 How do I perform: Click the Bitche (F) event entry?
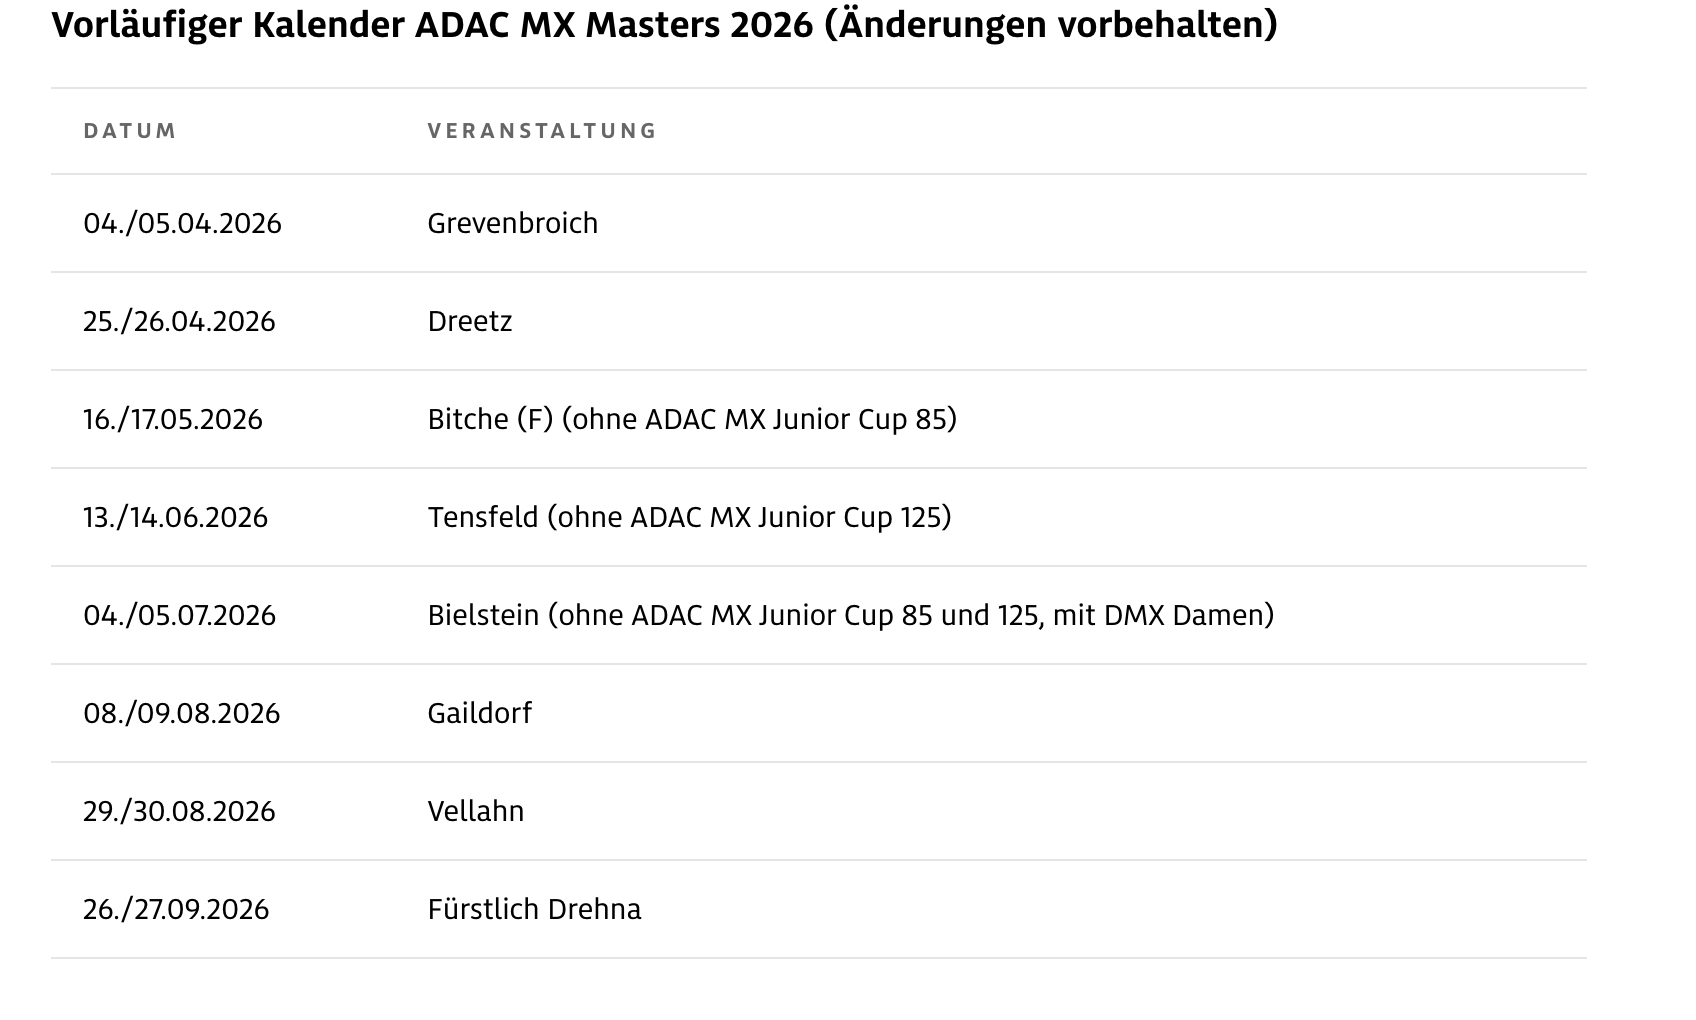[490, 419]
